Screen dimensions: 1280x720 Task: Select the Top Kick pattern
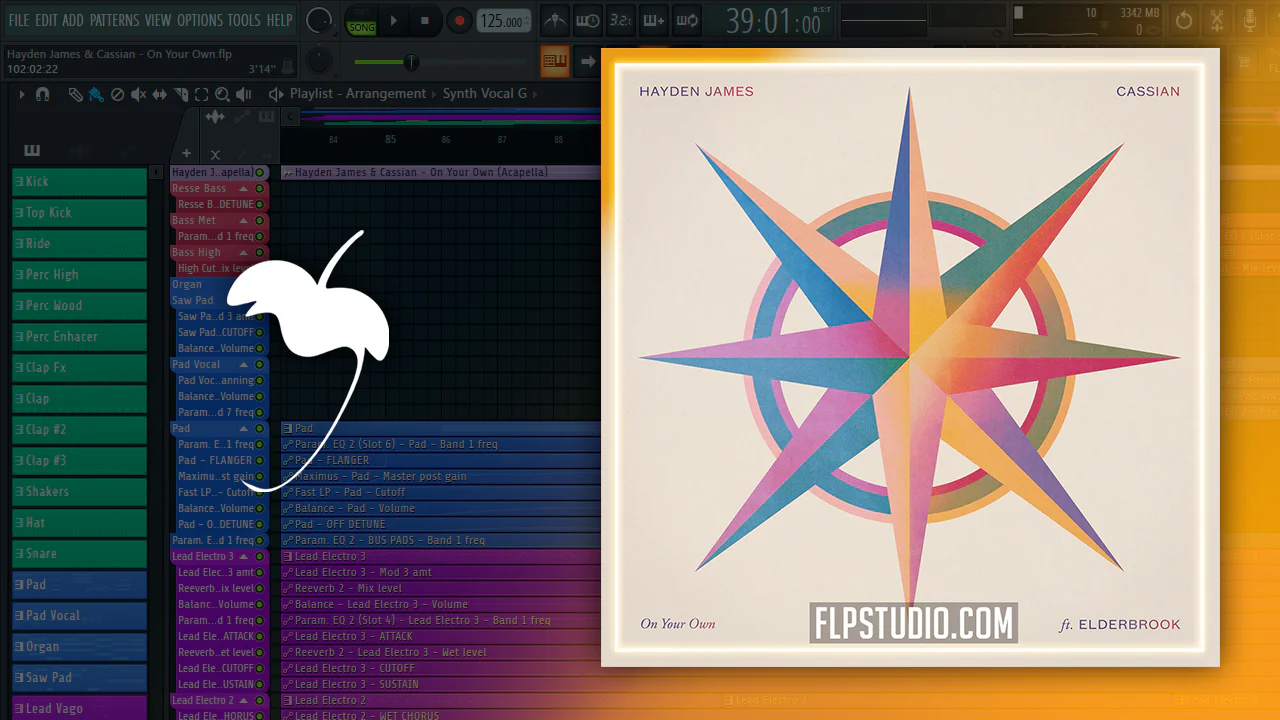(79, 213)
